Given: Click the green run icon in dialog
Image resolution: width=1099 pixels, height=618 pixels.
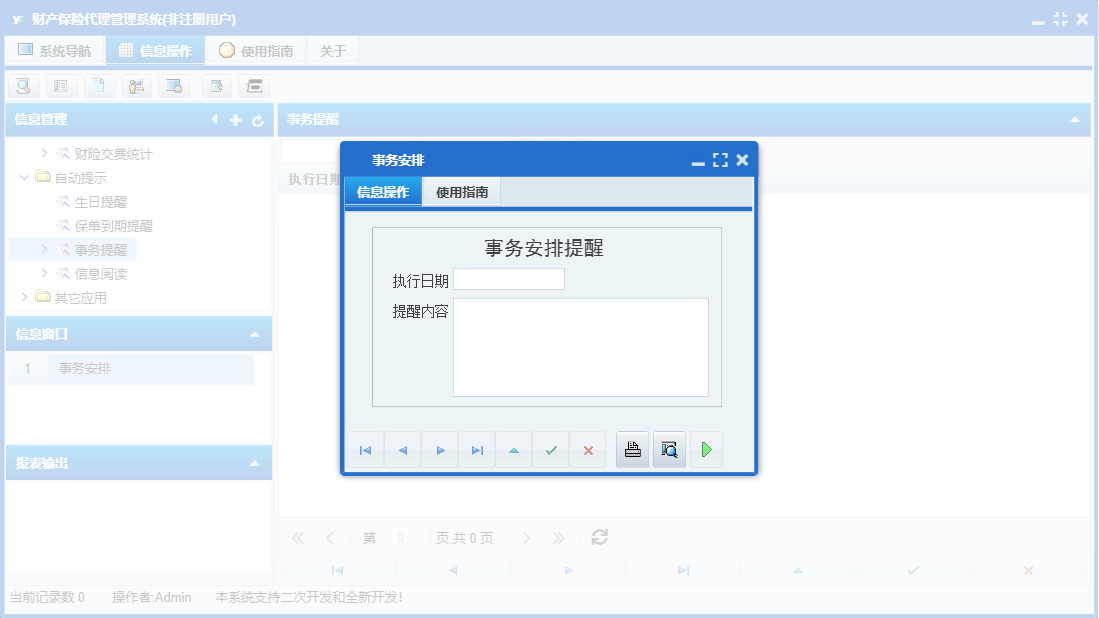Looking at the screenshot, I should [706, 449].
